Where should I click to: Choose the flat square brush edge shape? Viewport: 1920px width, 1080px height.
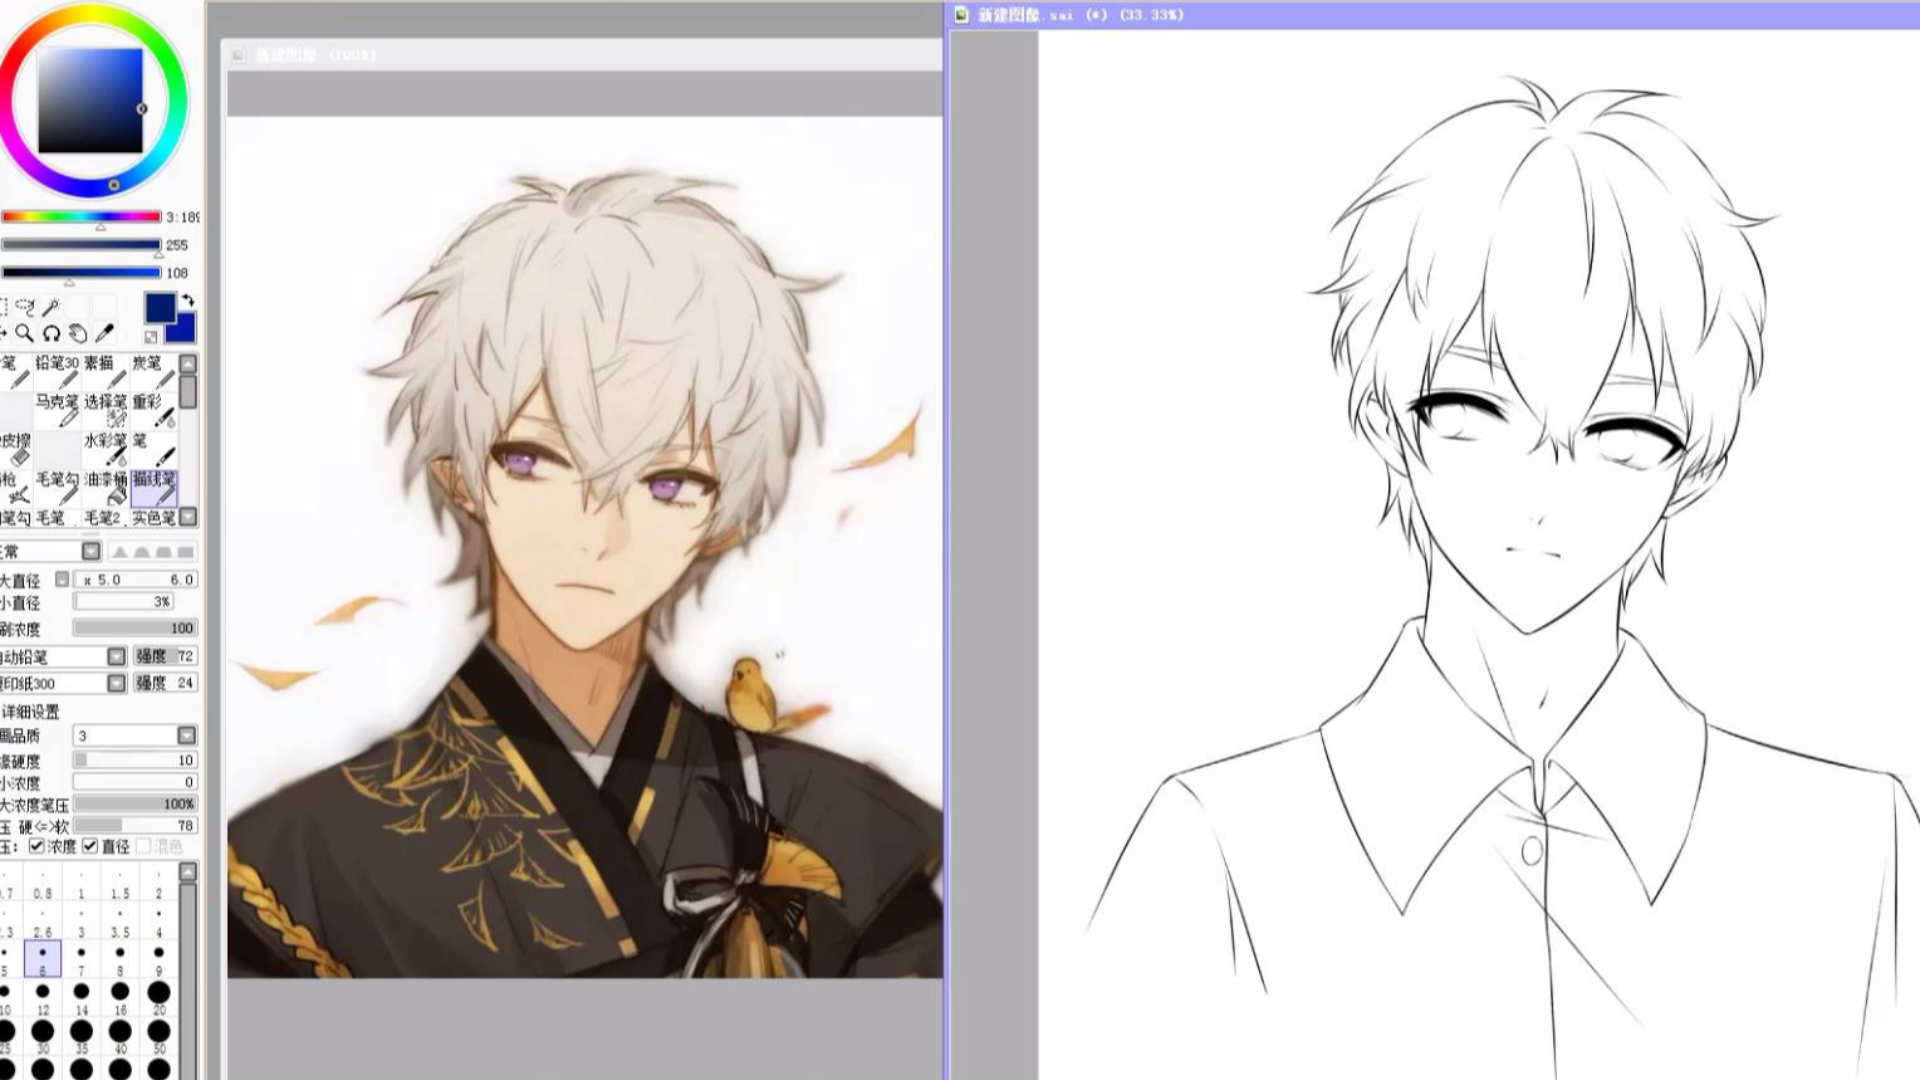[x=185, y=552]
